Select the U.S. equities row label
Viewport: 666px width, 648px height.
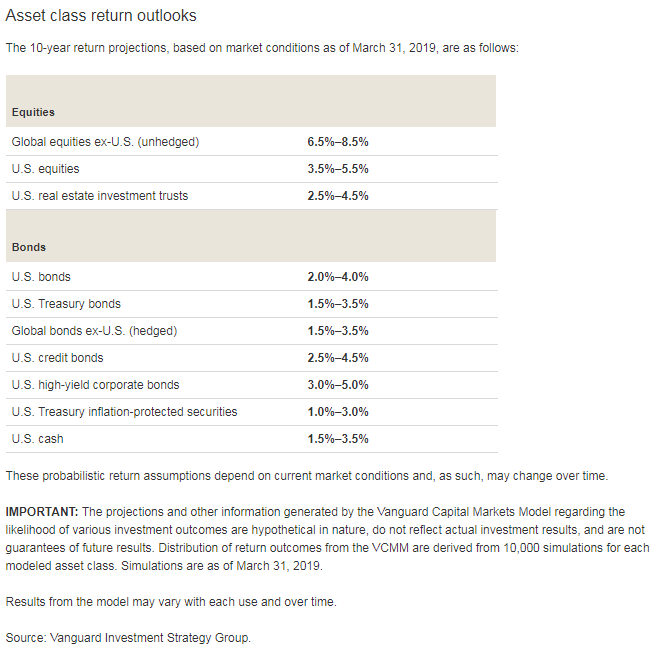45,169
